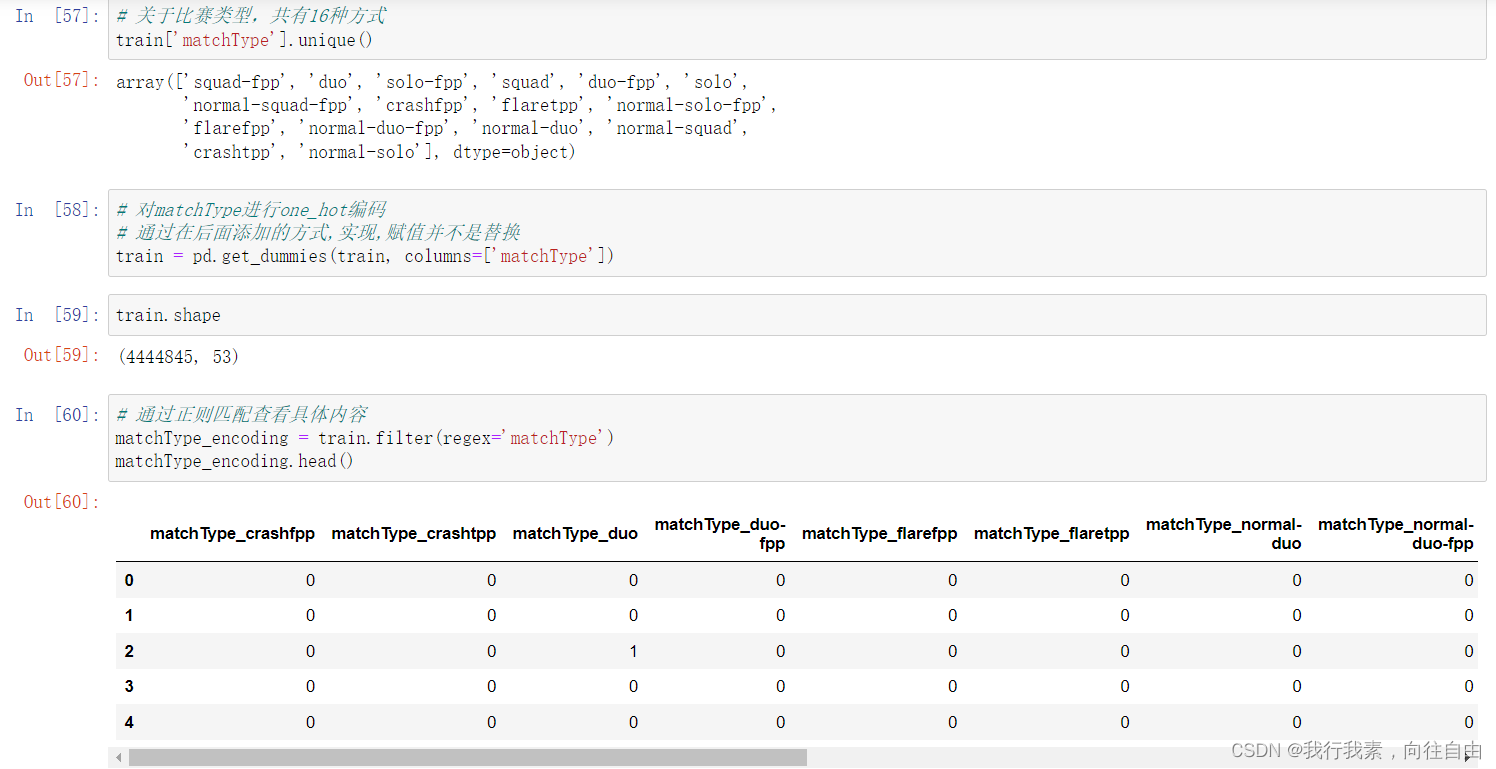Click the matchType_flaretpp column header
This screenshot has height=769, width=1496.
pos(1052,534)
